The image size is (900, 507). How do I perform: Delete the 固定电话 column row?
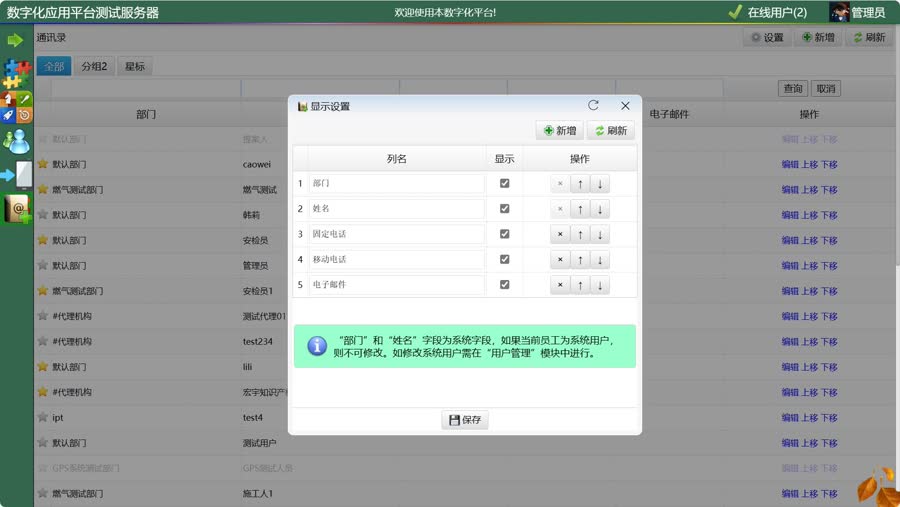[x=560, y=234]
